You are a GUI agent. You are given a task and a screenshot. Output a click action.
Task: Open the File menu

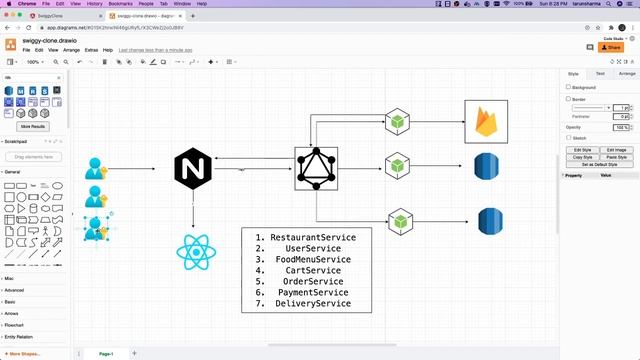26,50
